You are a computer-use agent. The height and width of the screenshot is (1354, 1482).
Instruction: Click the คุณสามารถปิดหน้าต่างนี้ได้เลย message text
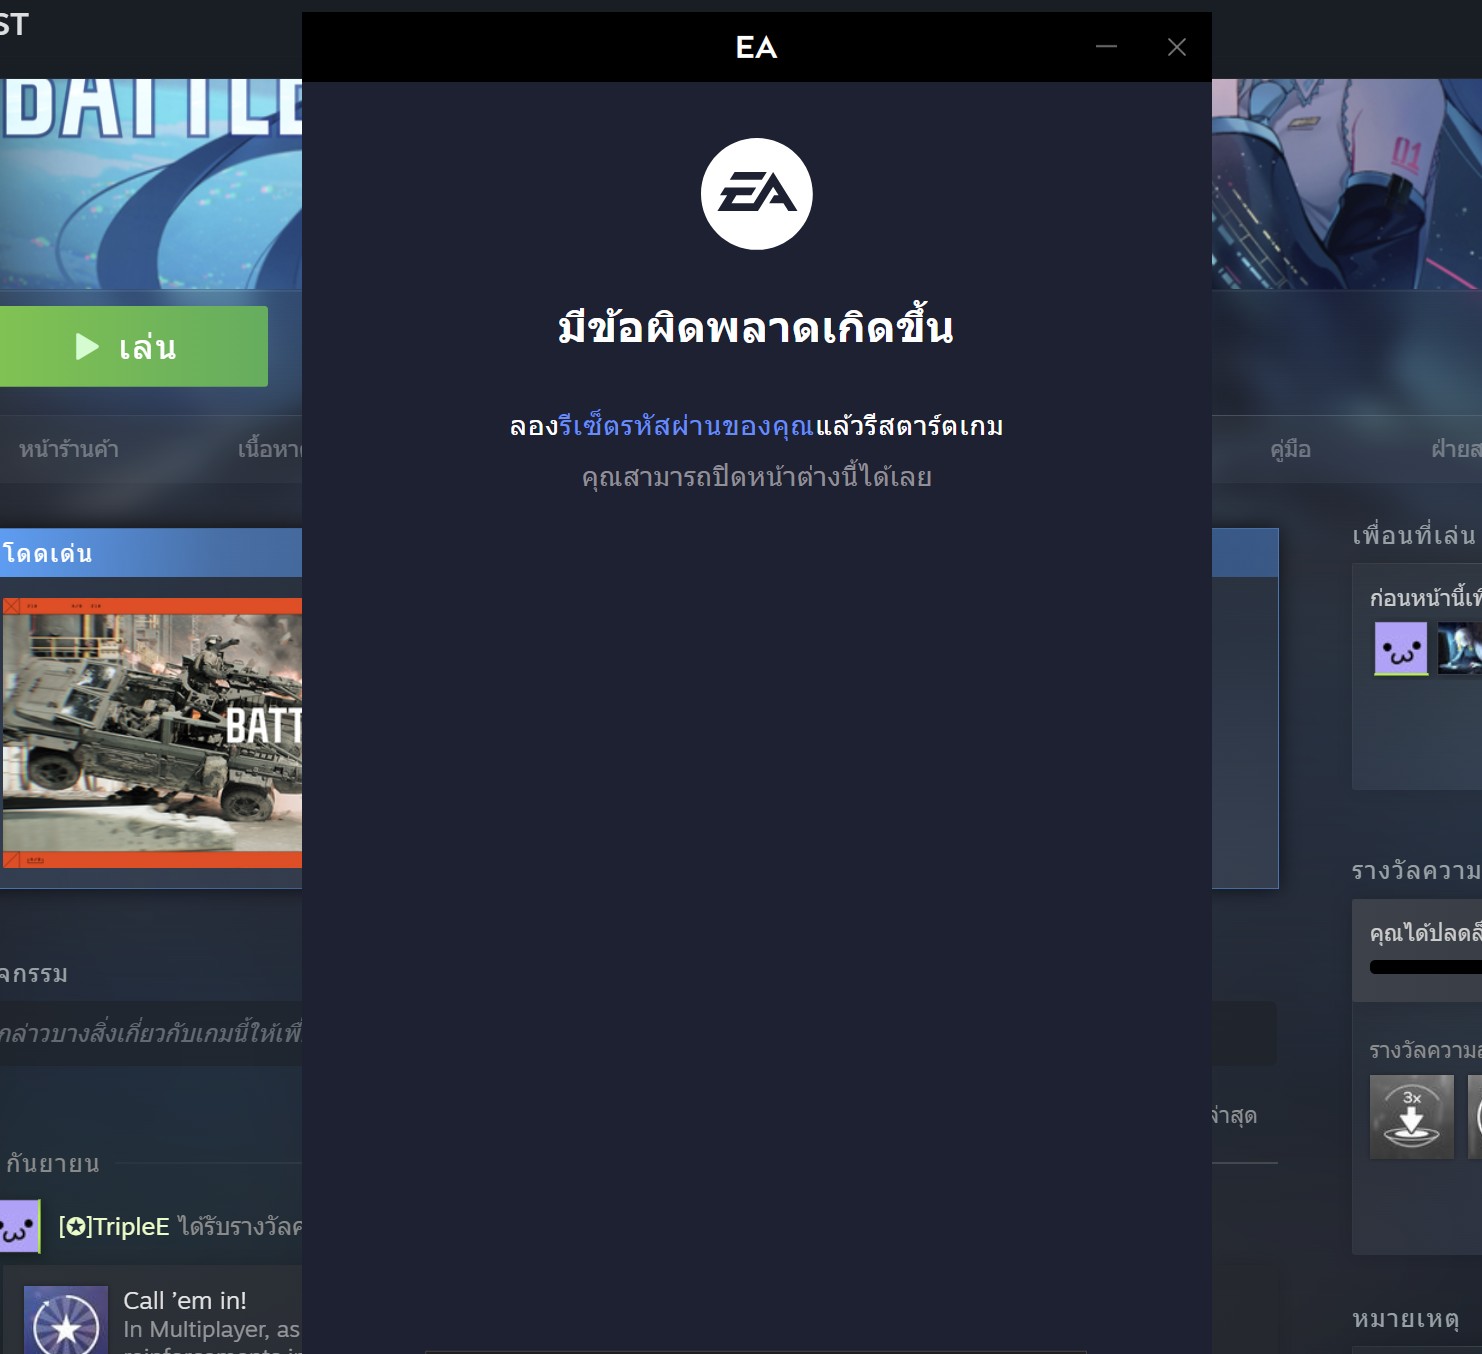click(757, 477)
